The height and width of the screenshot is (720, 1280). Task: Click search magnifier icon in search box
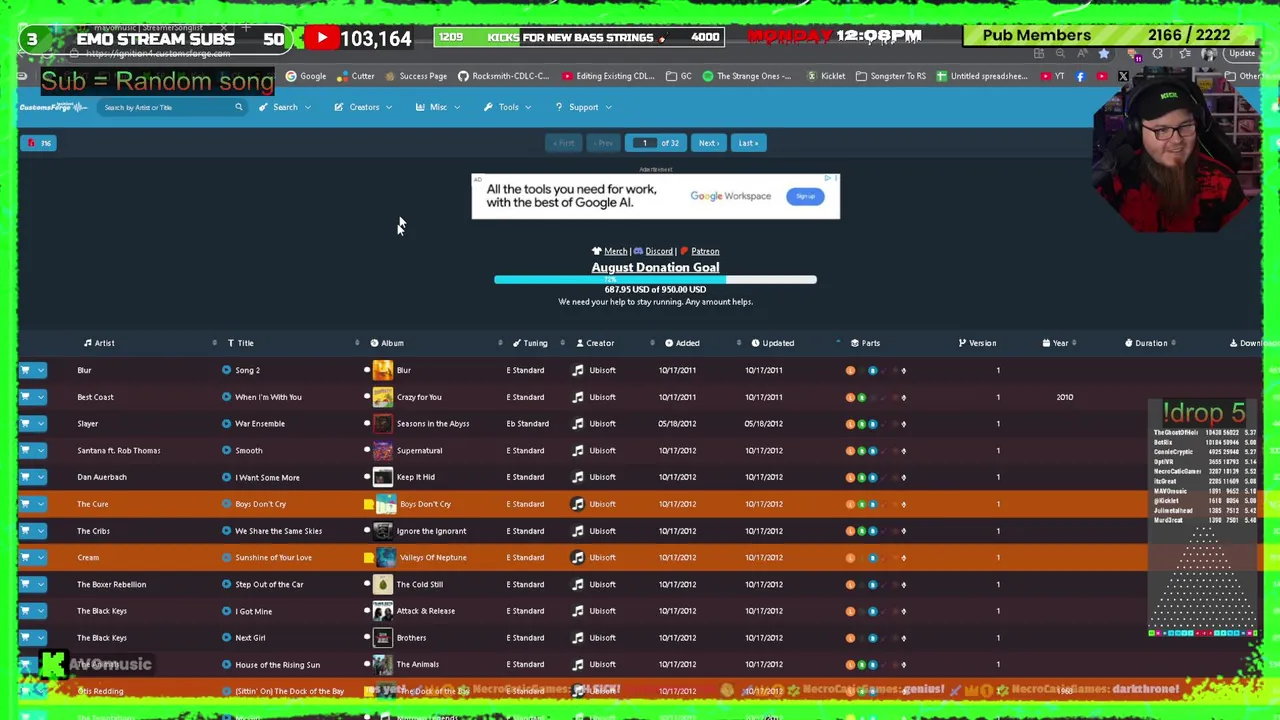pos(238,107)
